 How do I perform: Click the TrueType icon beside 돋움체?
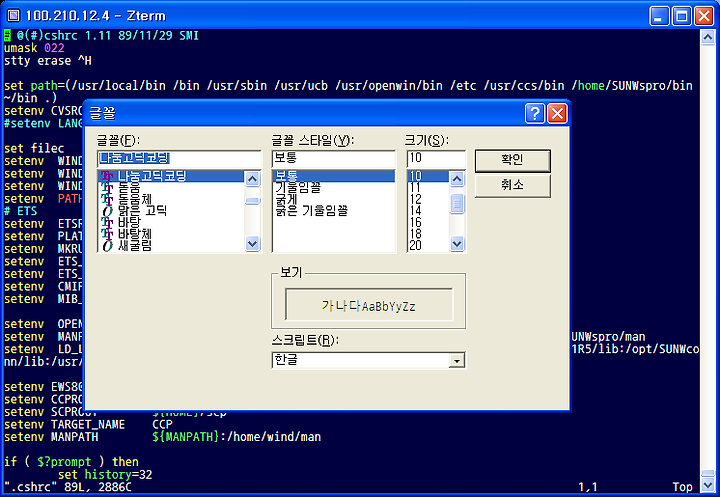tap(107, 199)
